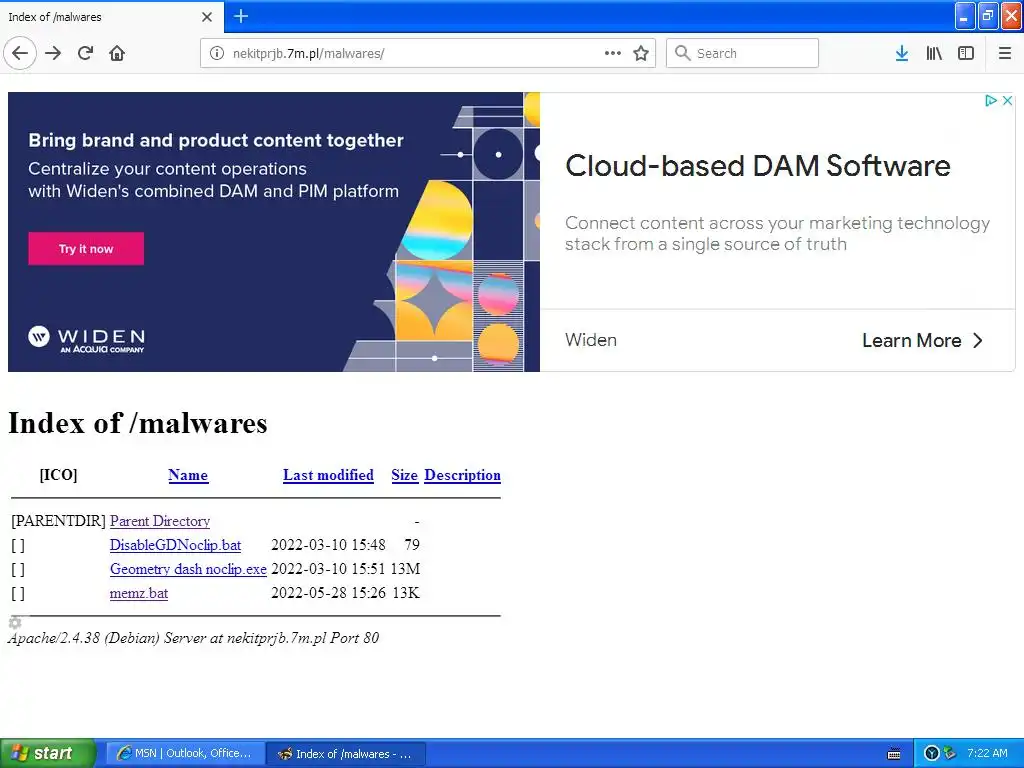Toggle the sidebar view icon
The height and width of the screenshot is (768, 1024).
pos(966,53)
